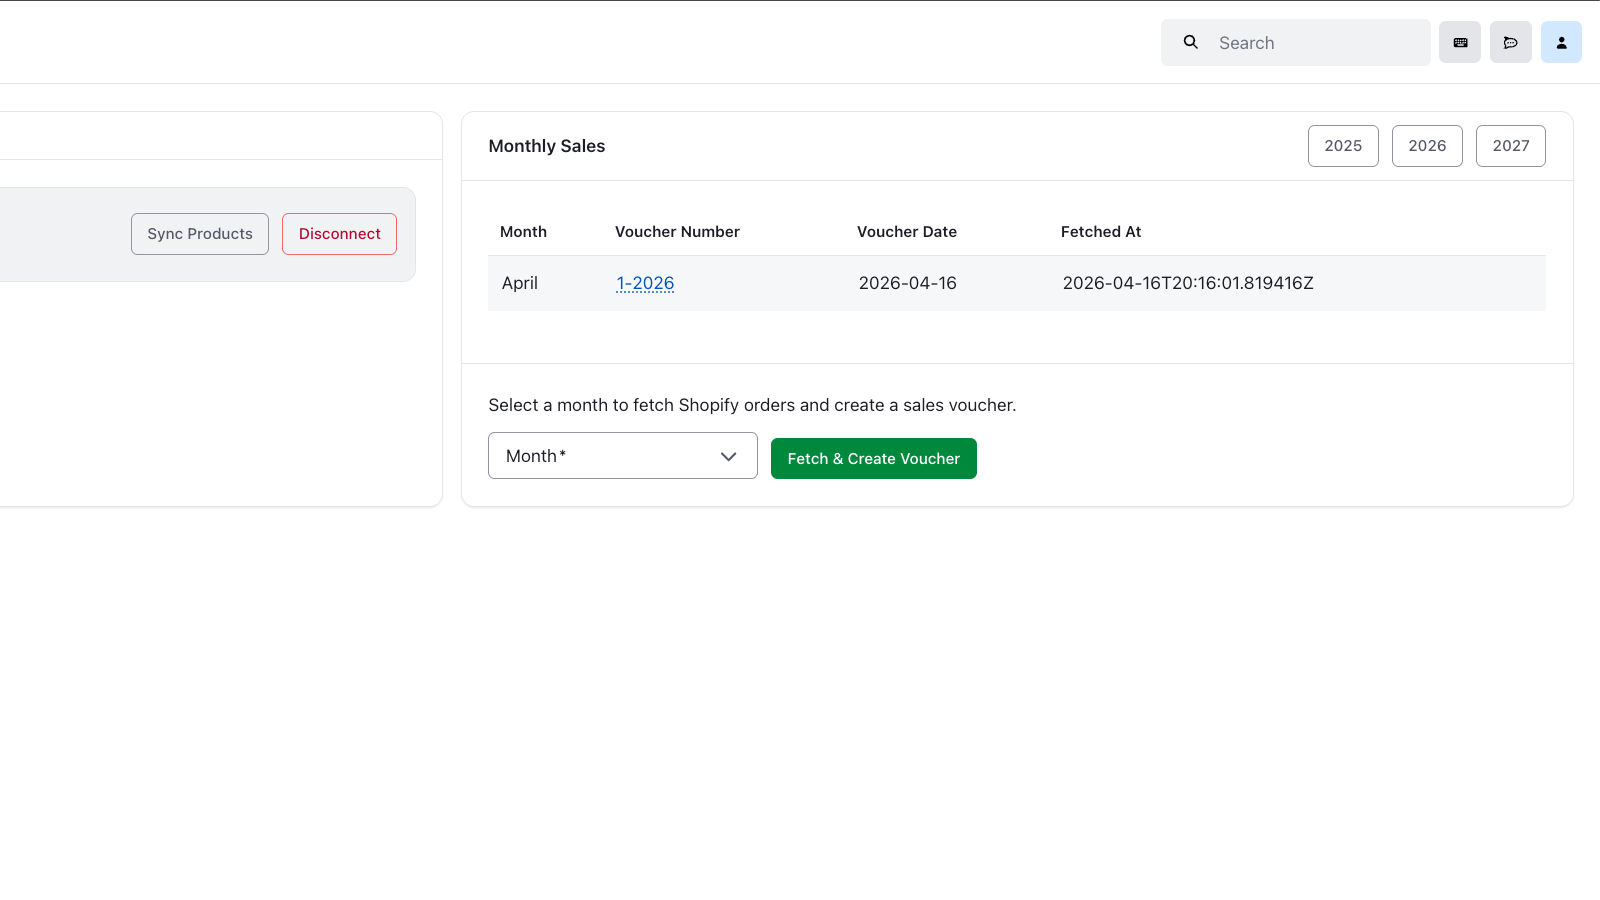This screenshot has height=900, width=1600.
Task: Click the Sync Products button
Action: 200,234
